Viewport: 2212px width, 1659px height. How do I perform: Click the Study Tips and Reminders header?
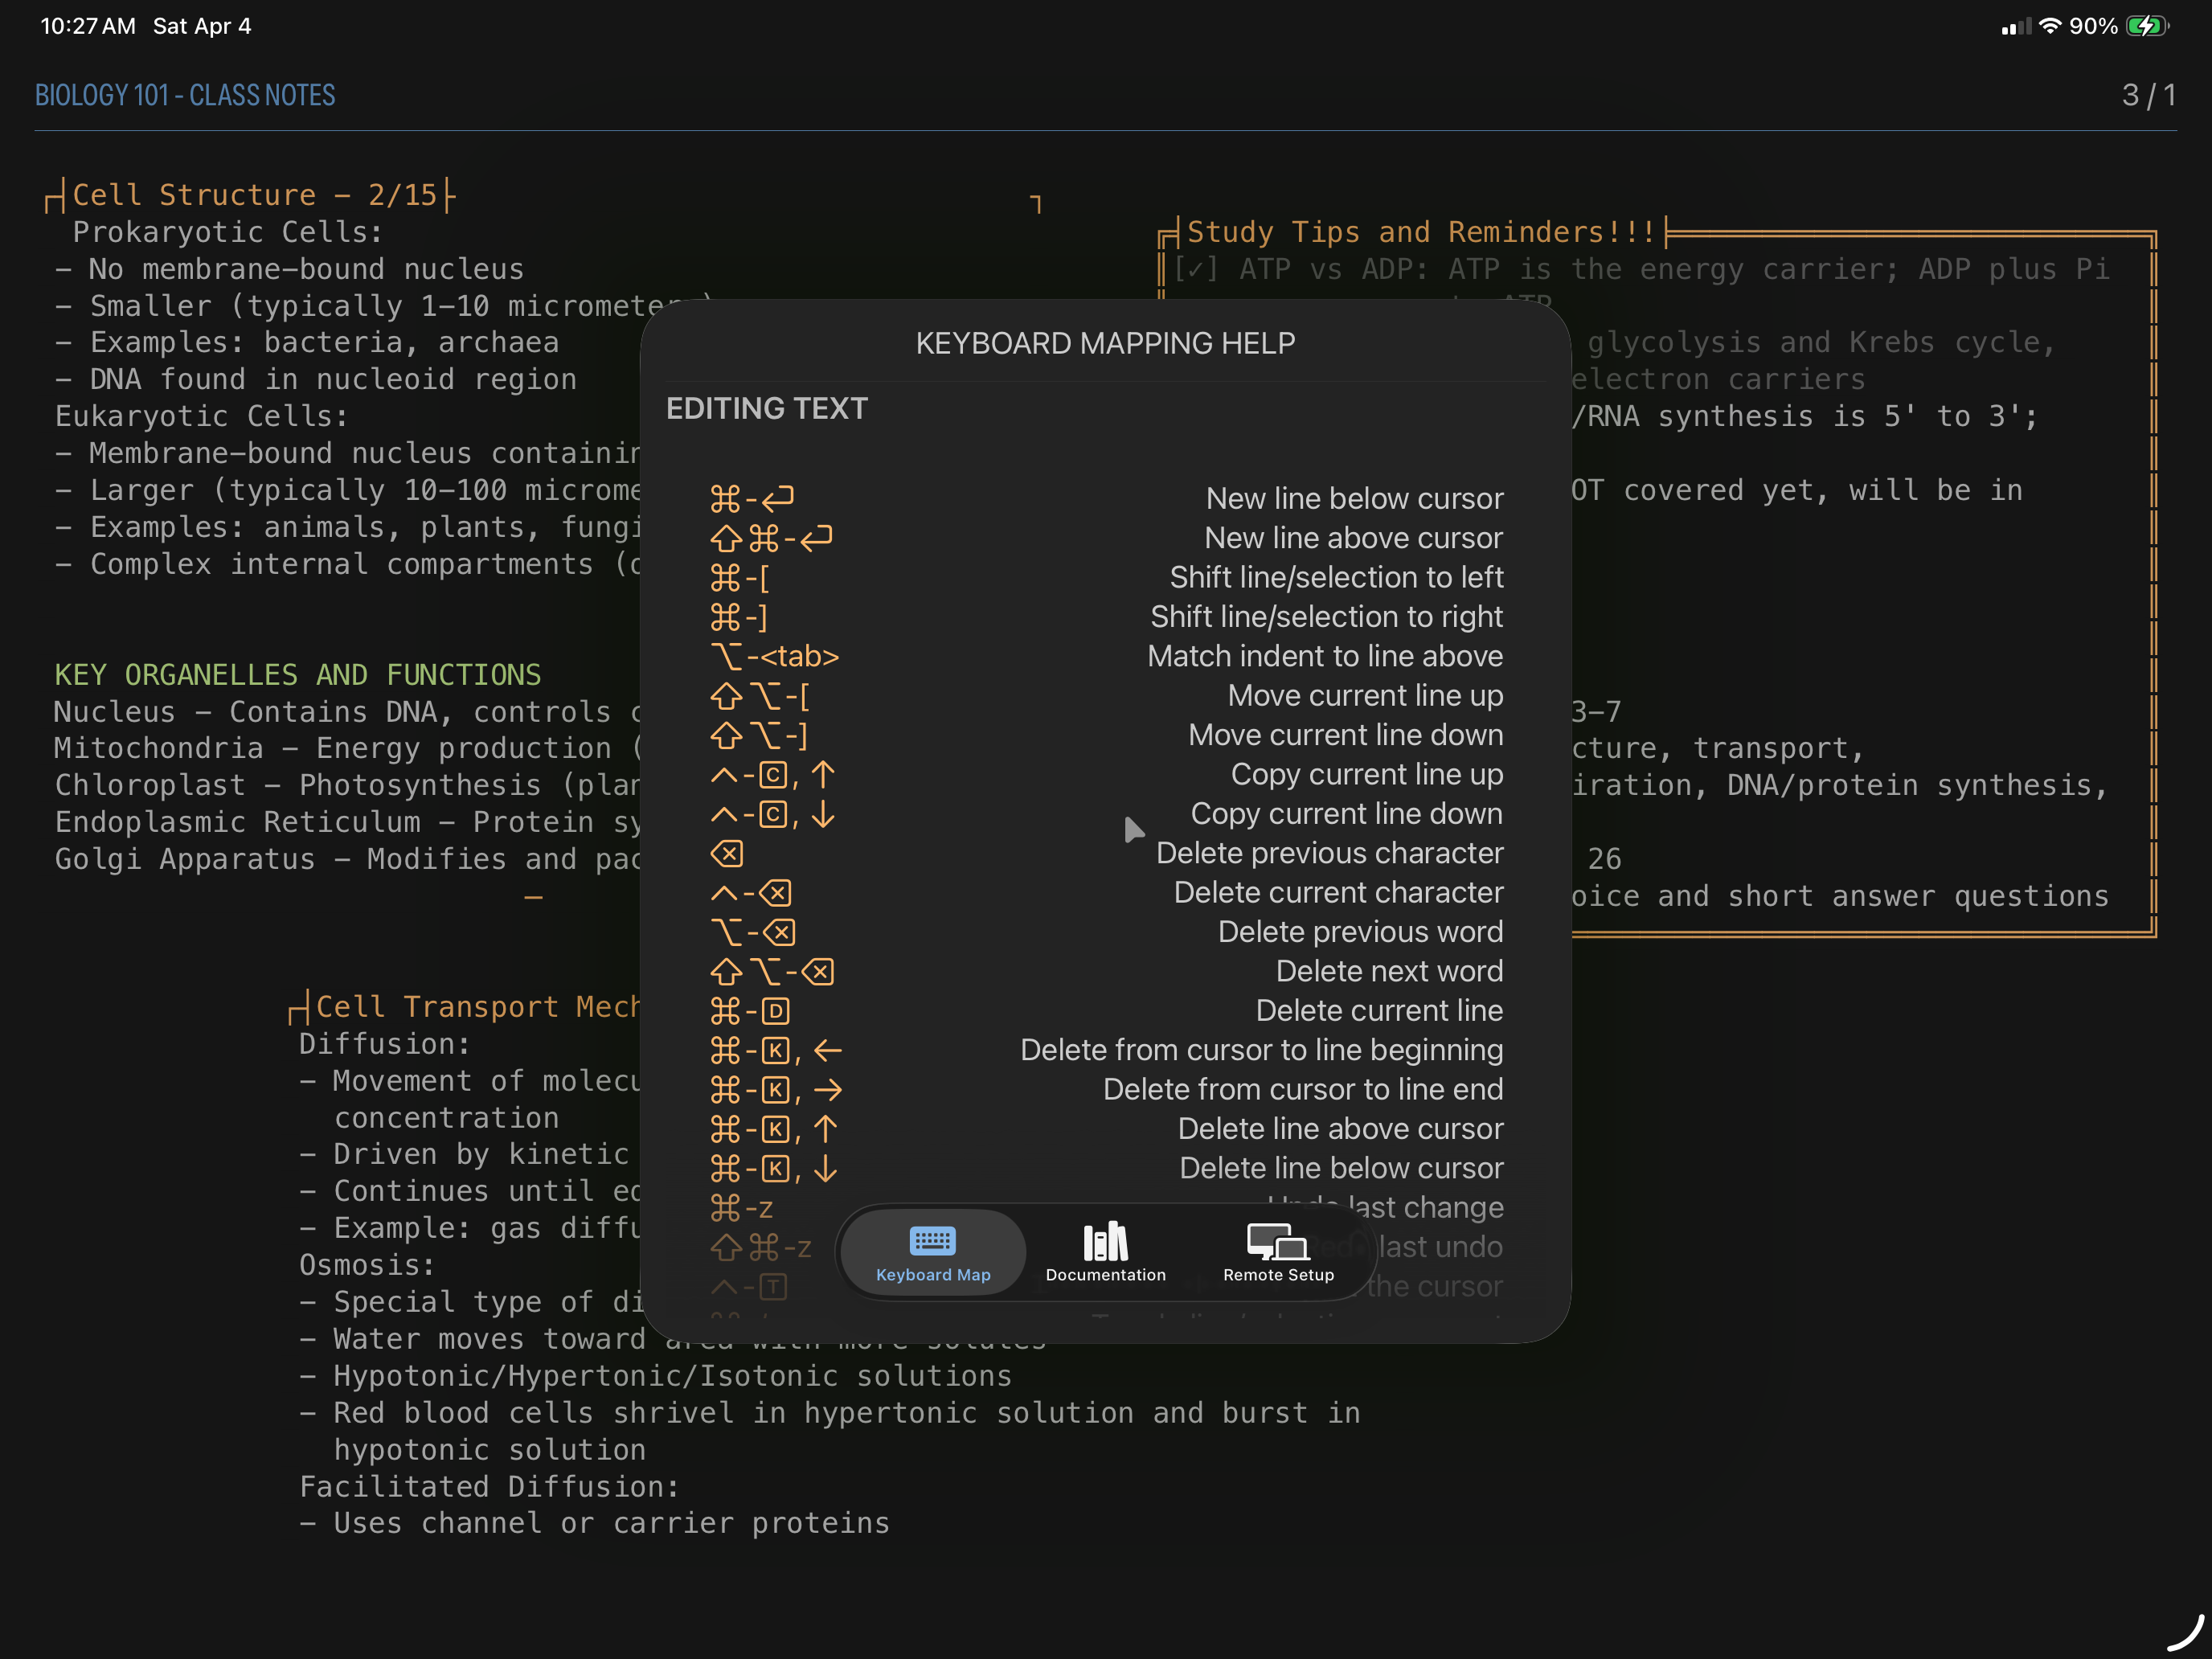1420,232
